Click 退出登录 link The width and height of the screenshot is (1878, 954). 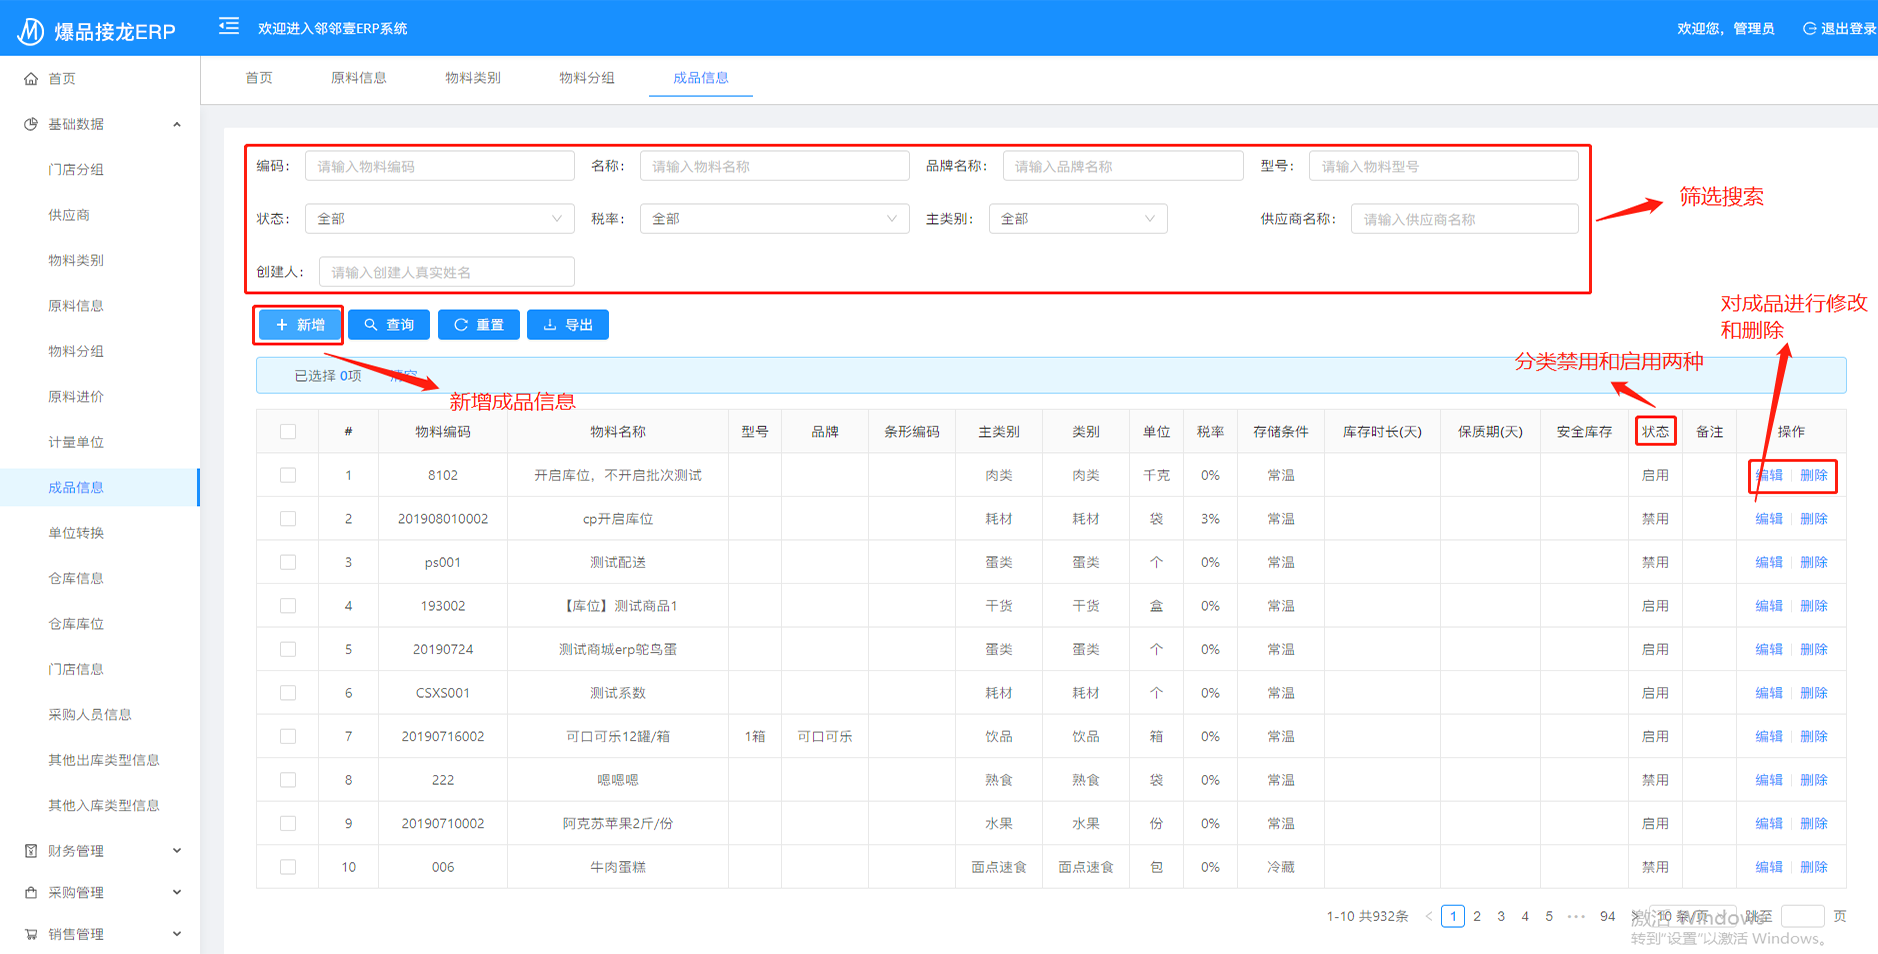coord(1848,28)
